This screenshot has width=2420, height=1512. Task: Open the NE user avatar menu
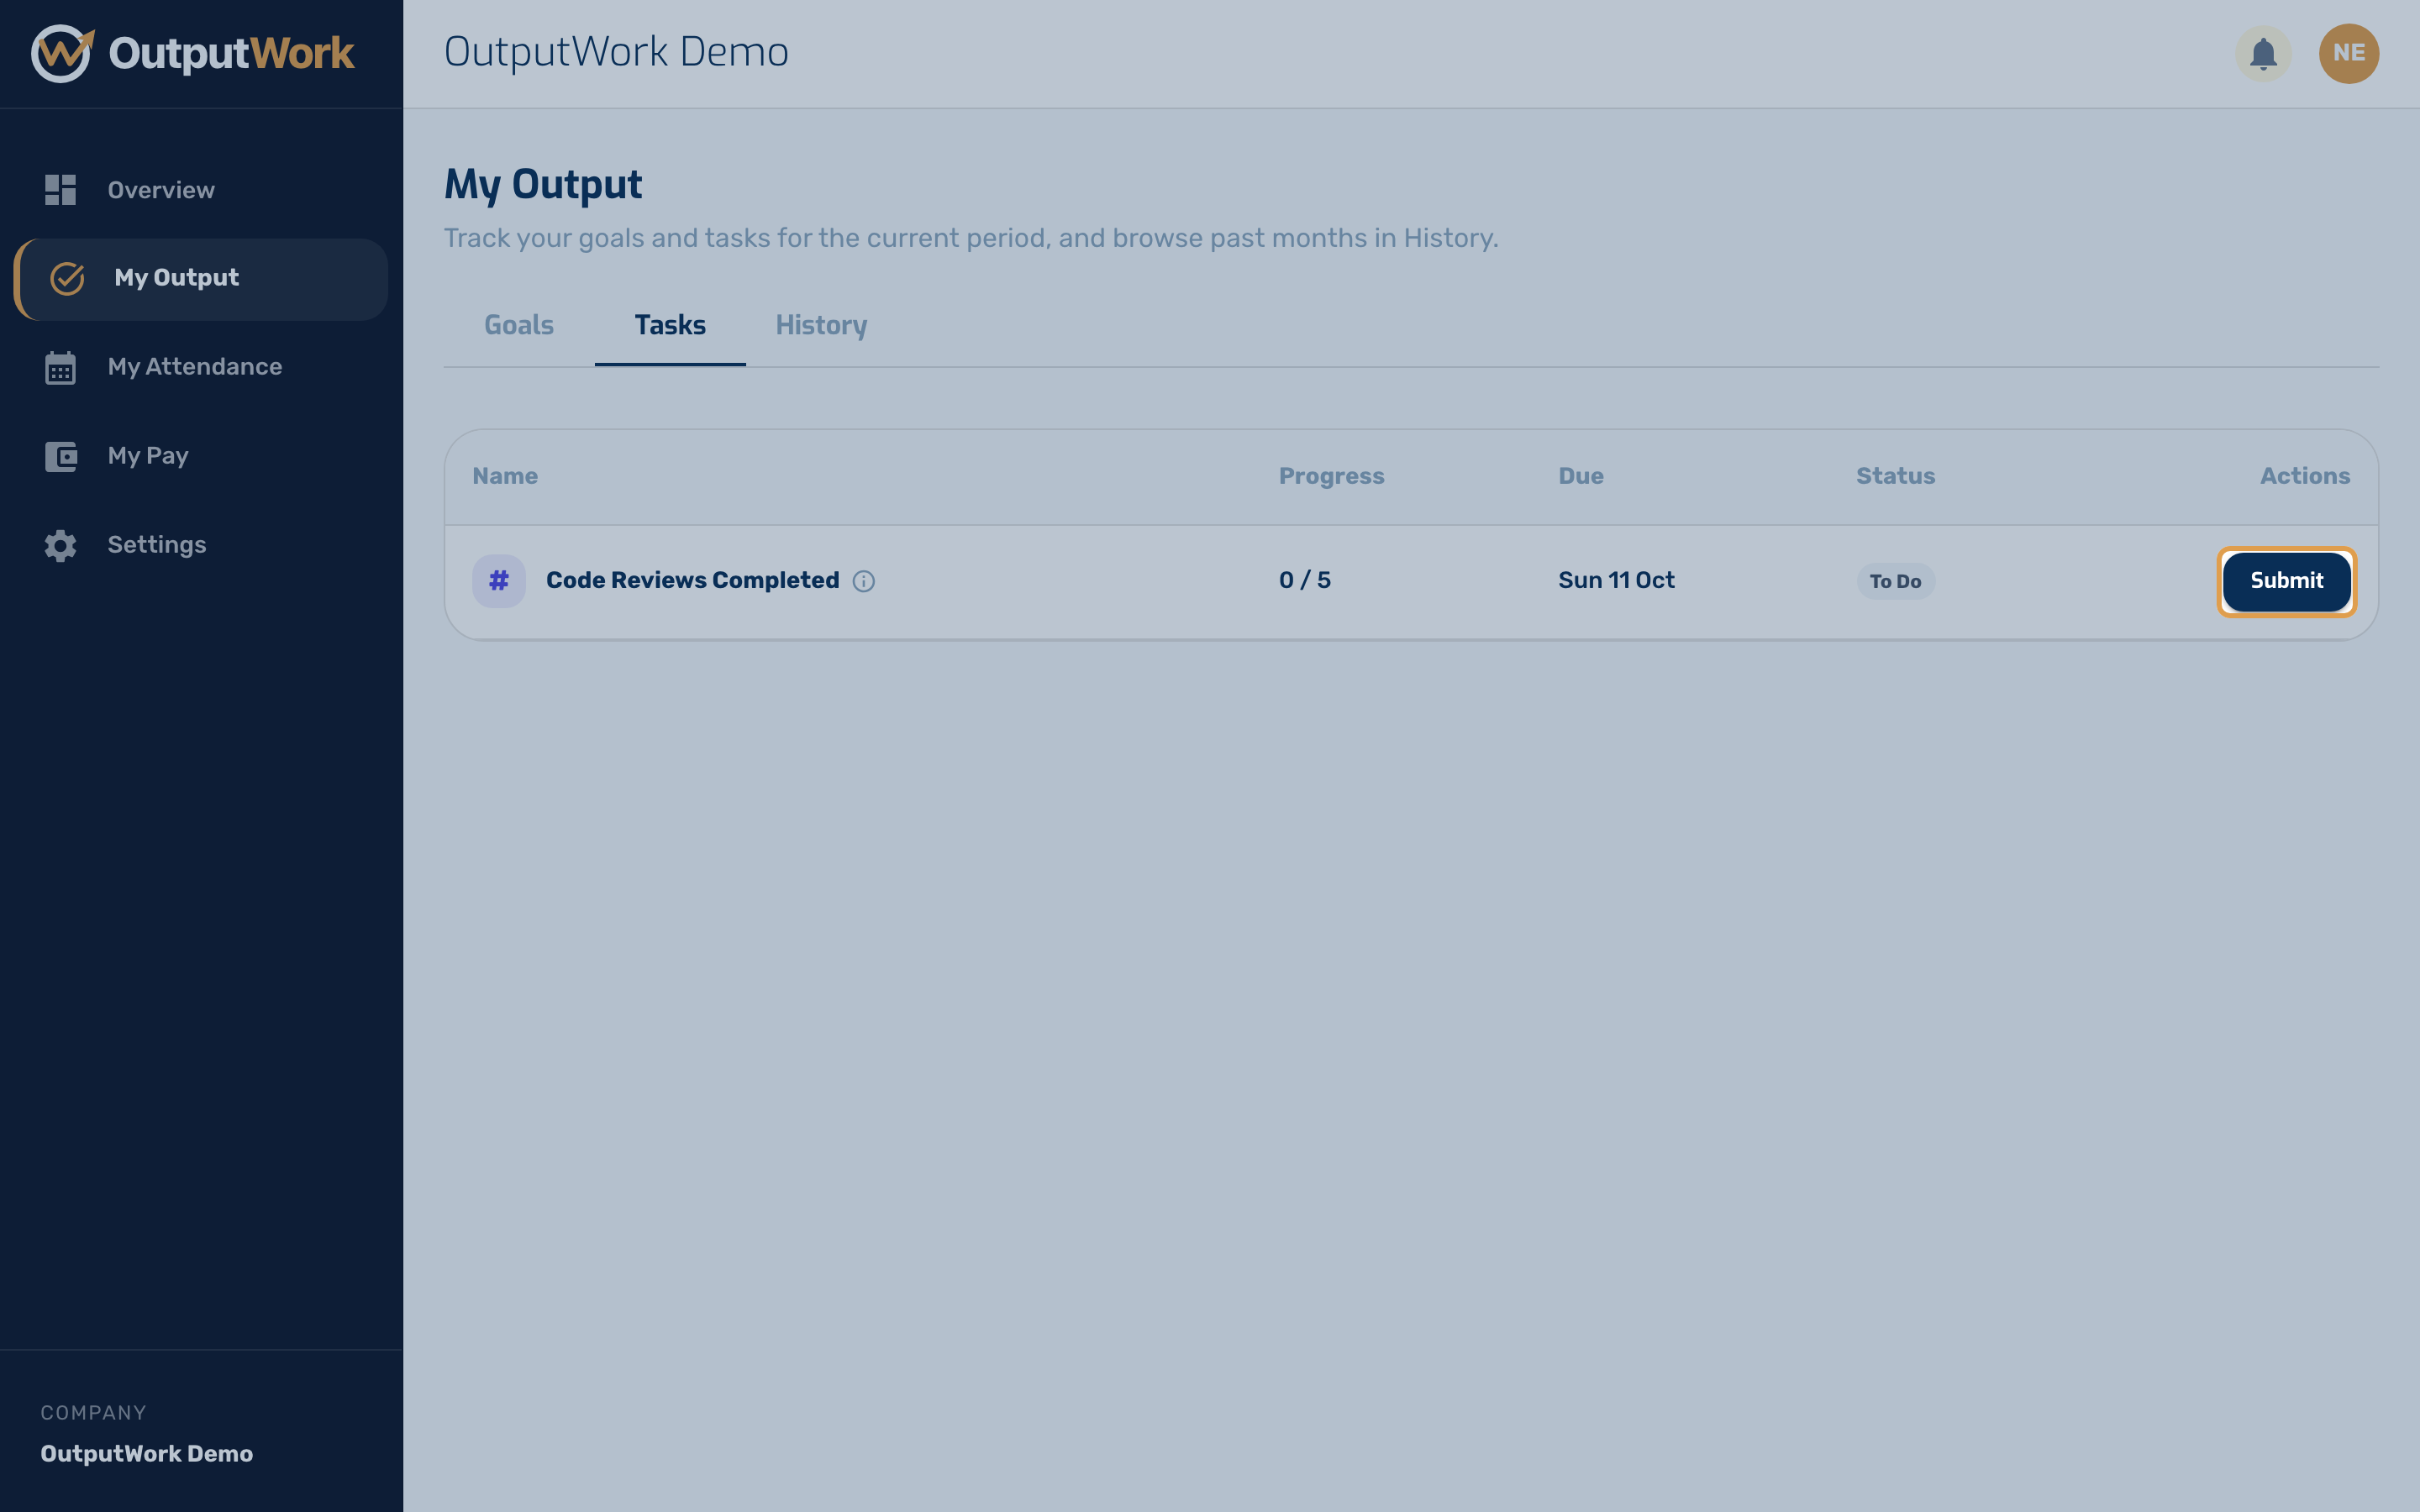[2348, 53]
